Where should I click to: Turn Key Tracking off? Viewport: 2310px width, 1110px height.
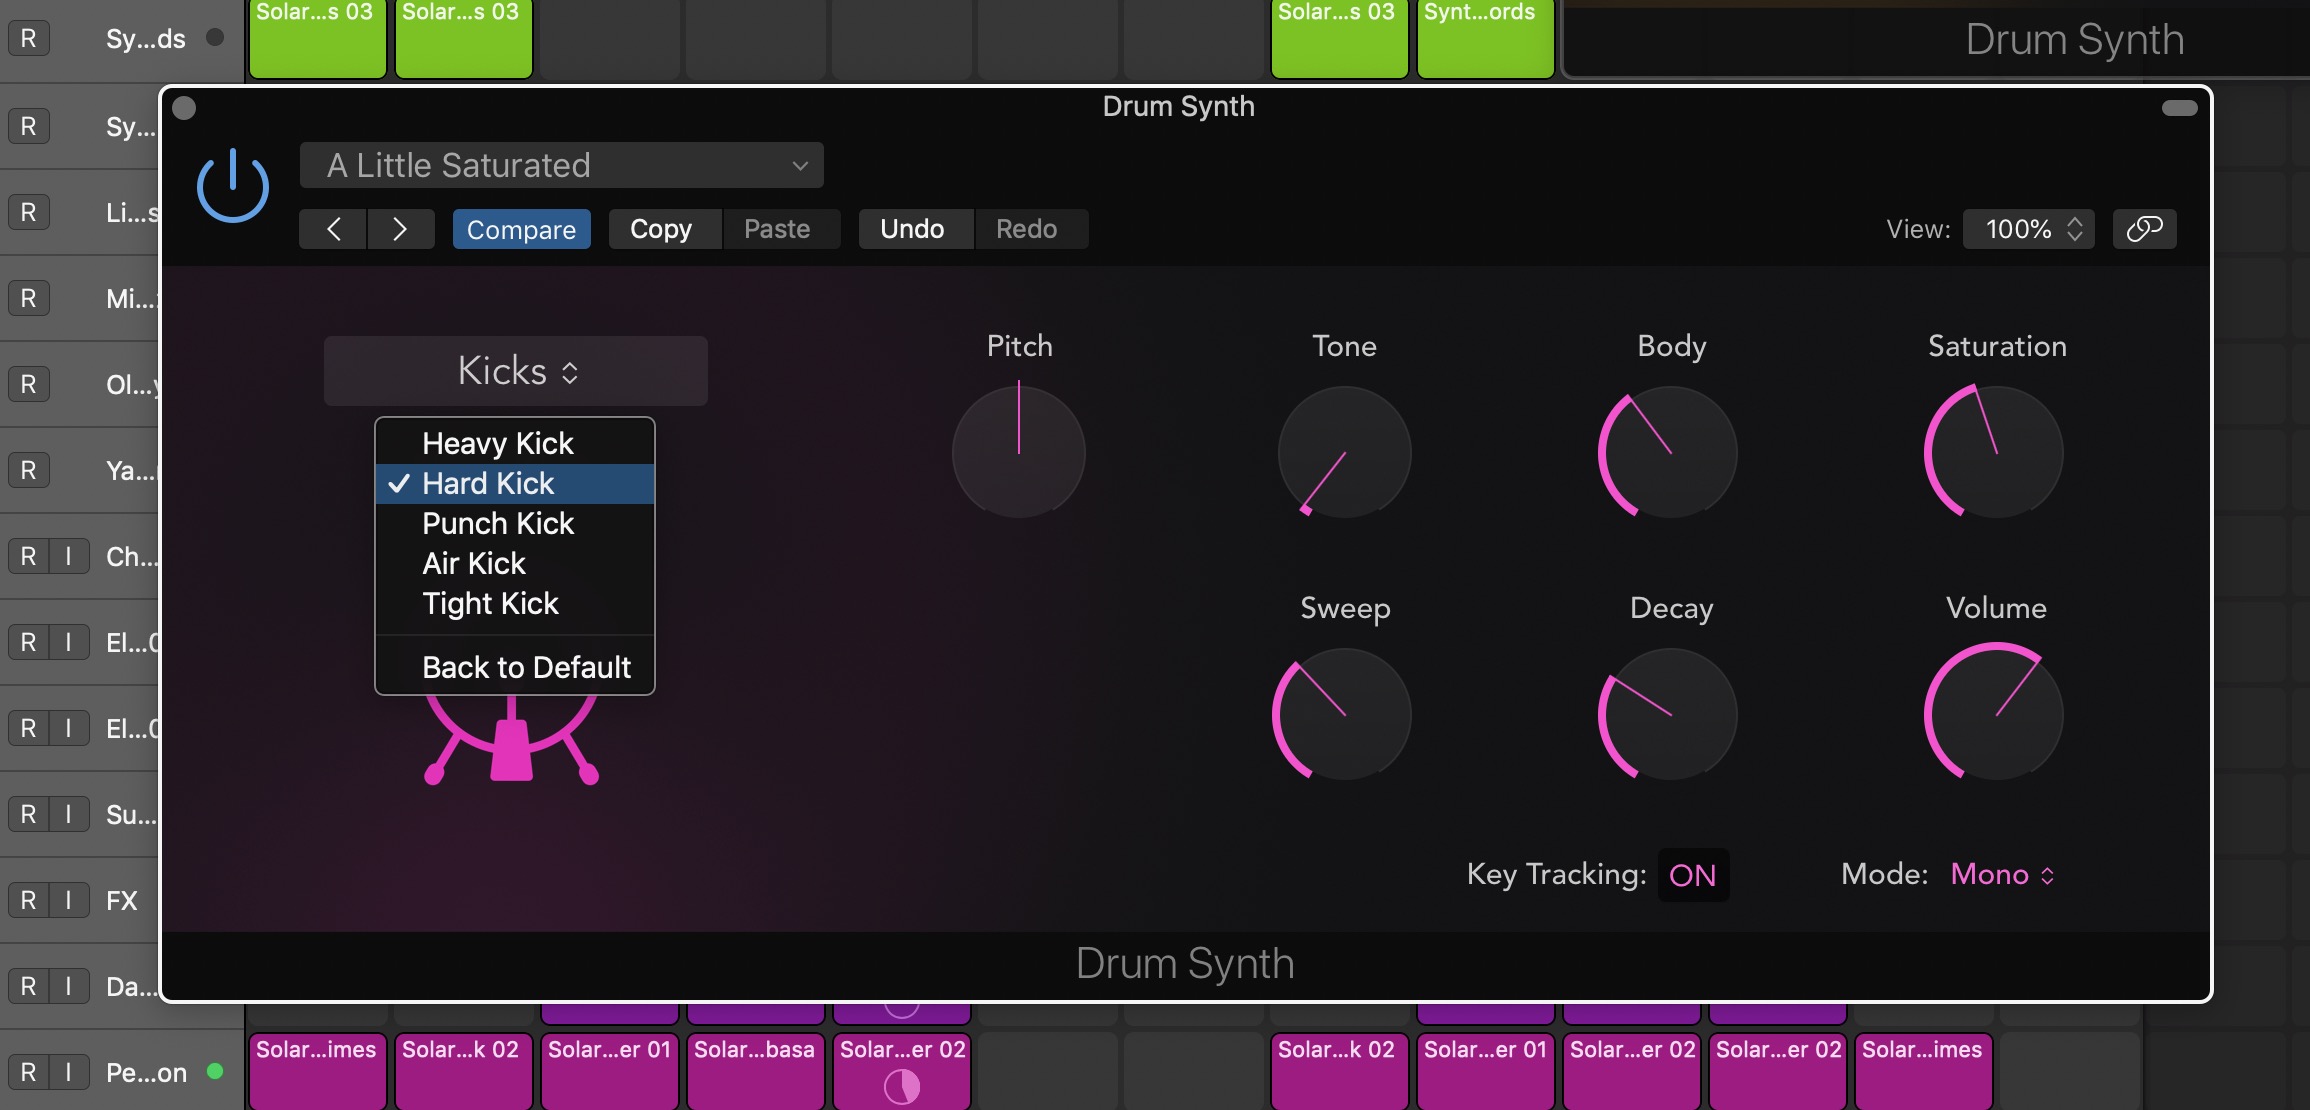click(1693, 874)
